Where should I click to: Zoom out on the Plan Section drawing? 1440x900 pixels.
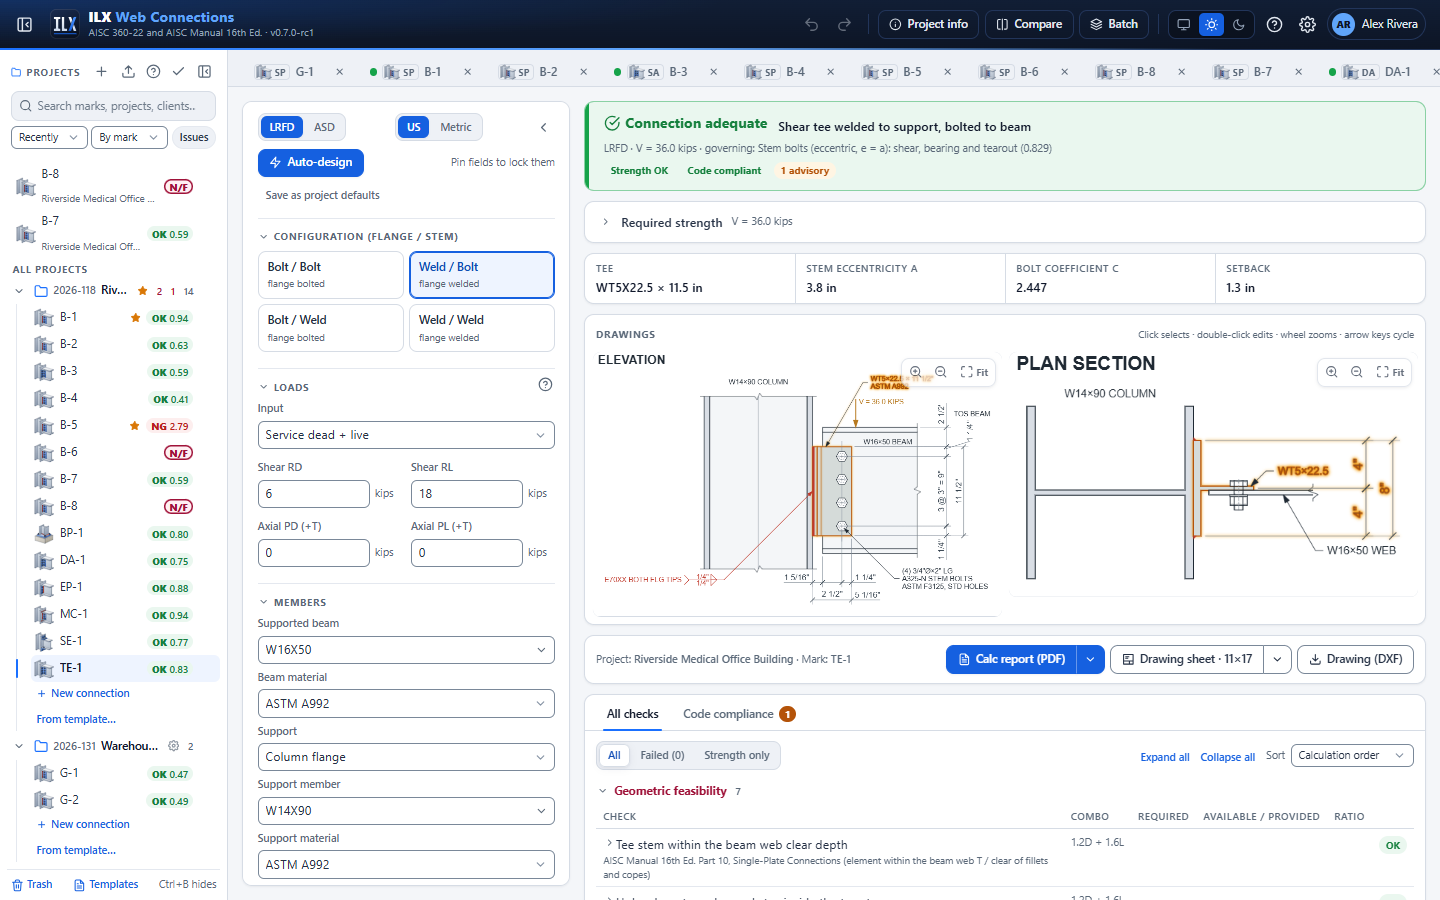click(1356, 372)
